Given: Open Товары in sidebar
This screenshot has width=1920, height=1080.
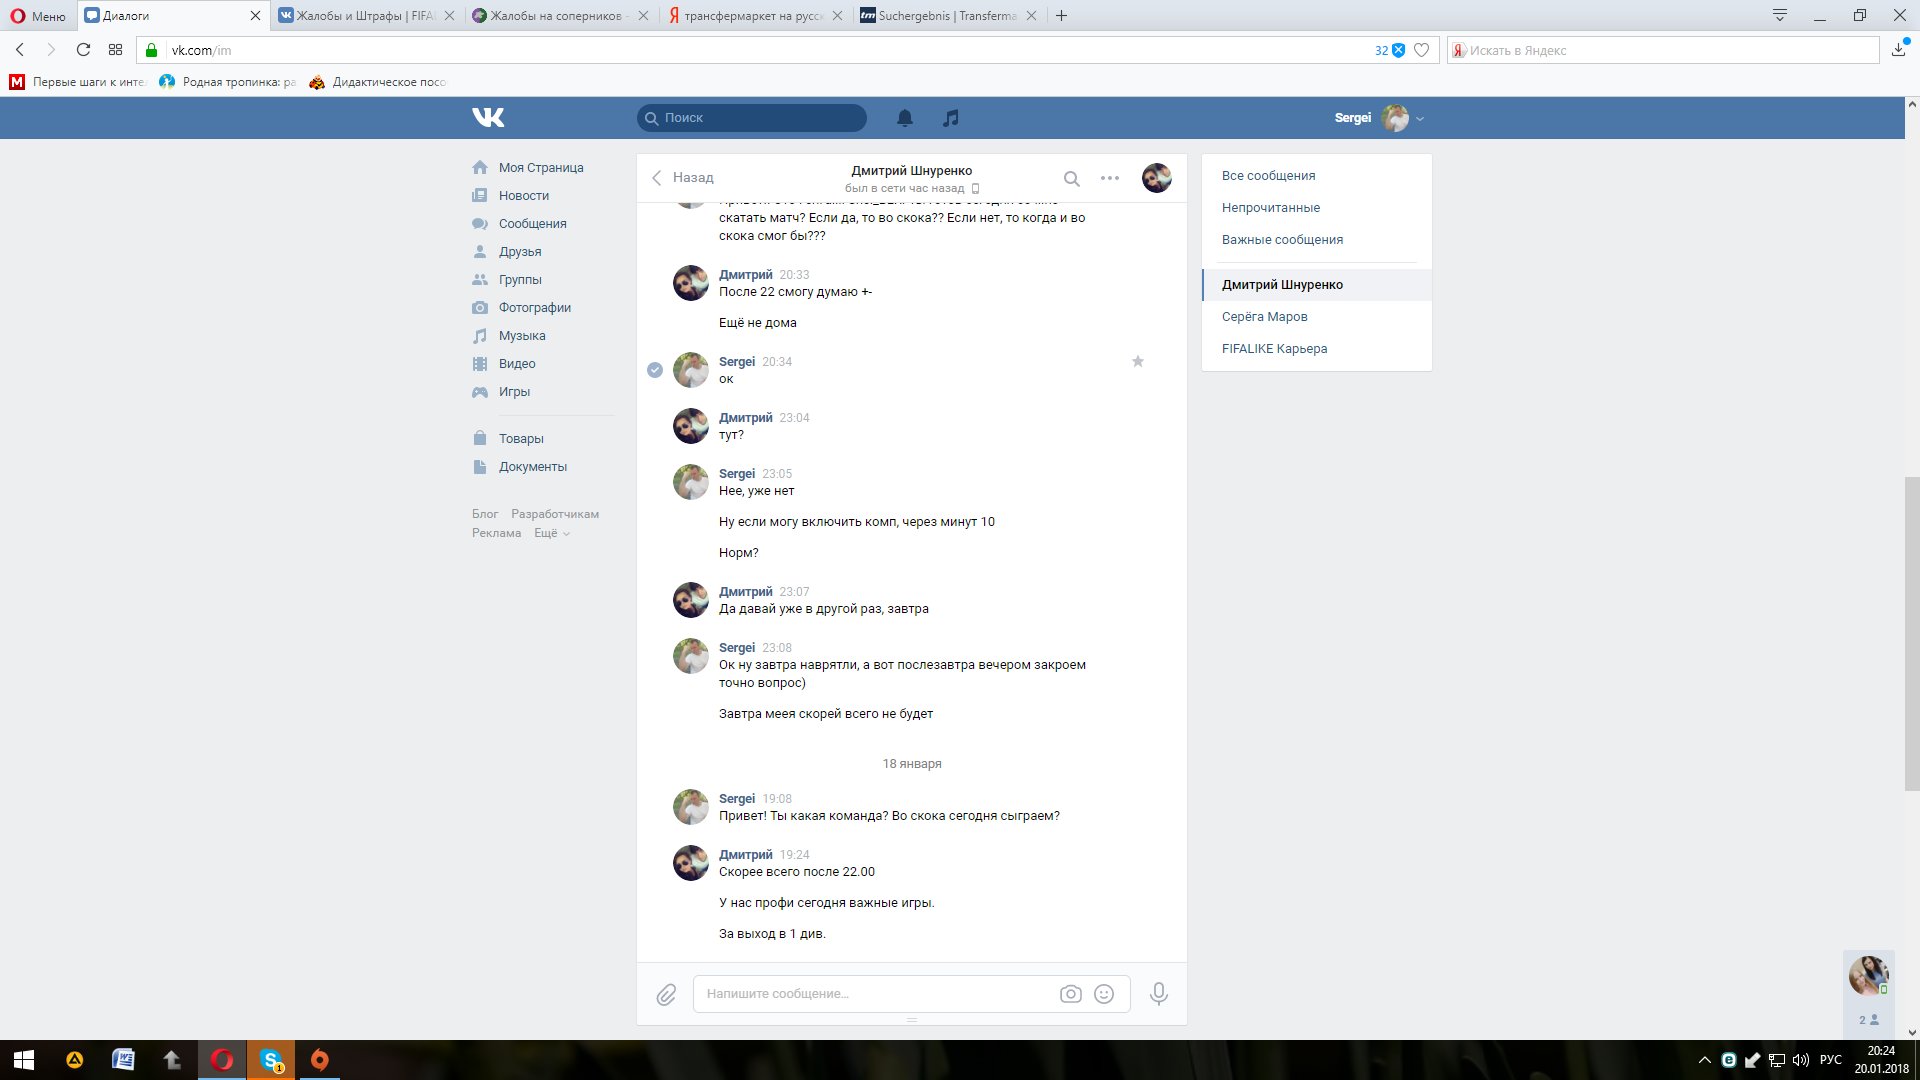Looking at the screenshot, I should 521,439.
